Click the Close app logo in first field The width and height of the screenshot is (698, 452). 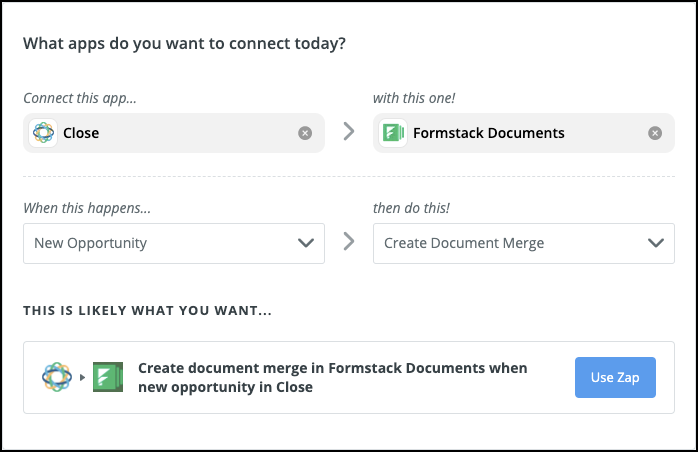tap(43, 133)
